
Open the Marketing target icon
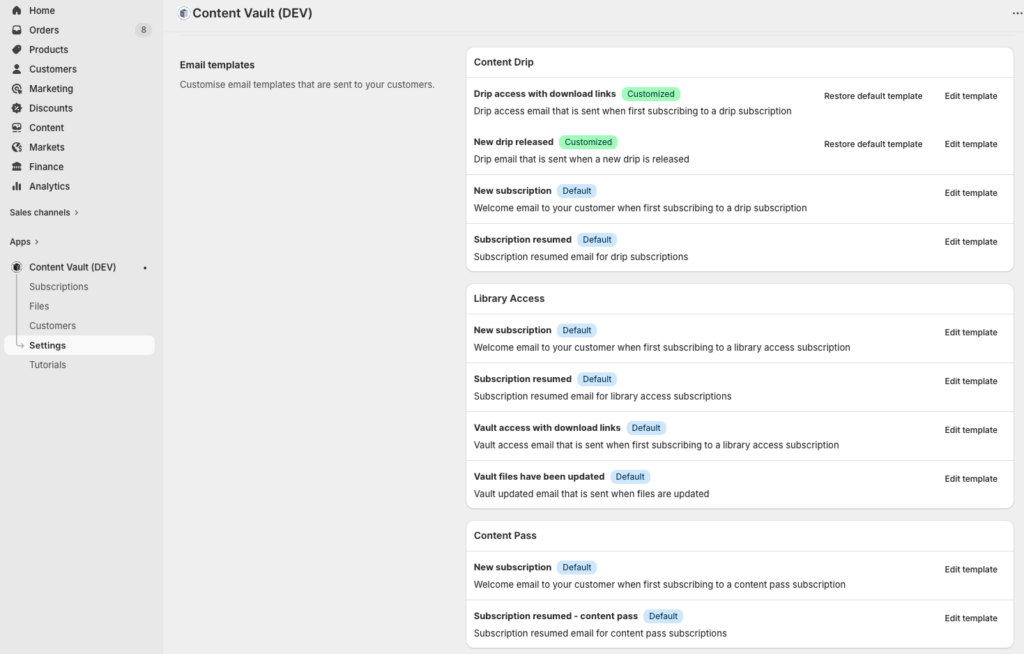17,88
